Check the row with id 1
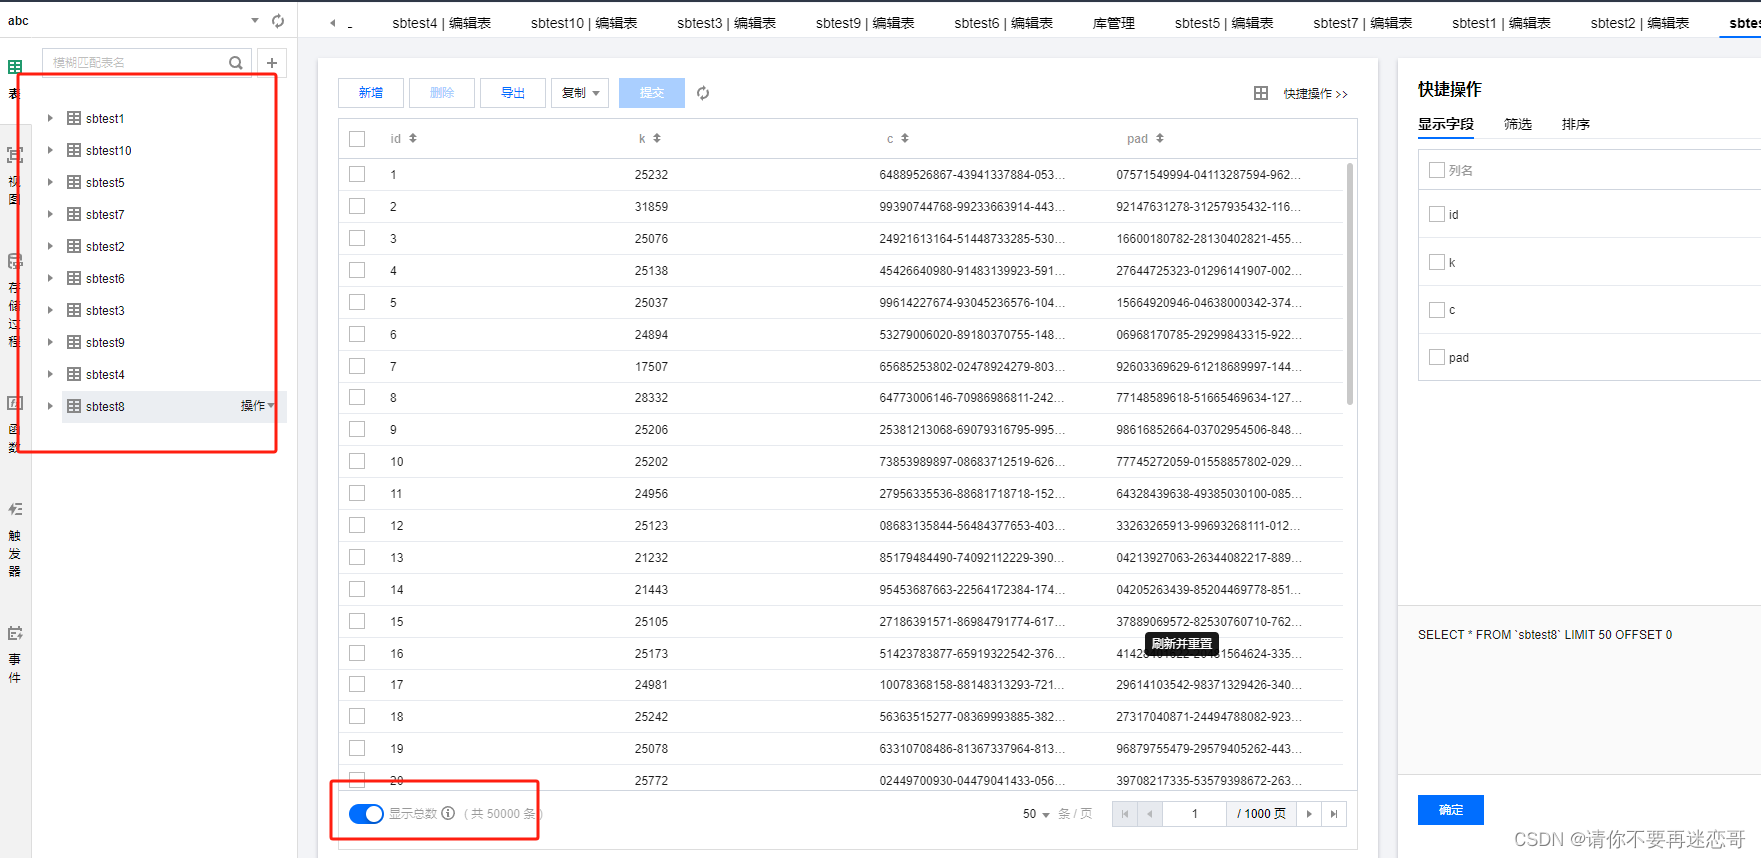The image size is (1761, 858). pyautogui.click(x=357, y=174)
